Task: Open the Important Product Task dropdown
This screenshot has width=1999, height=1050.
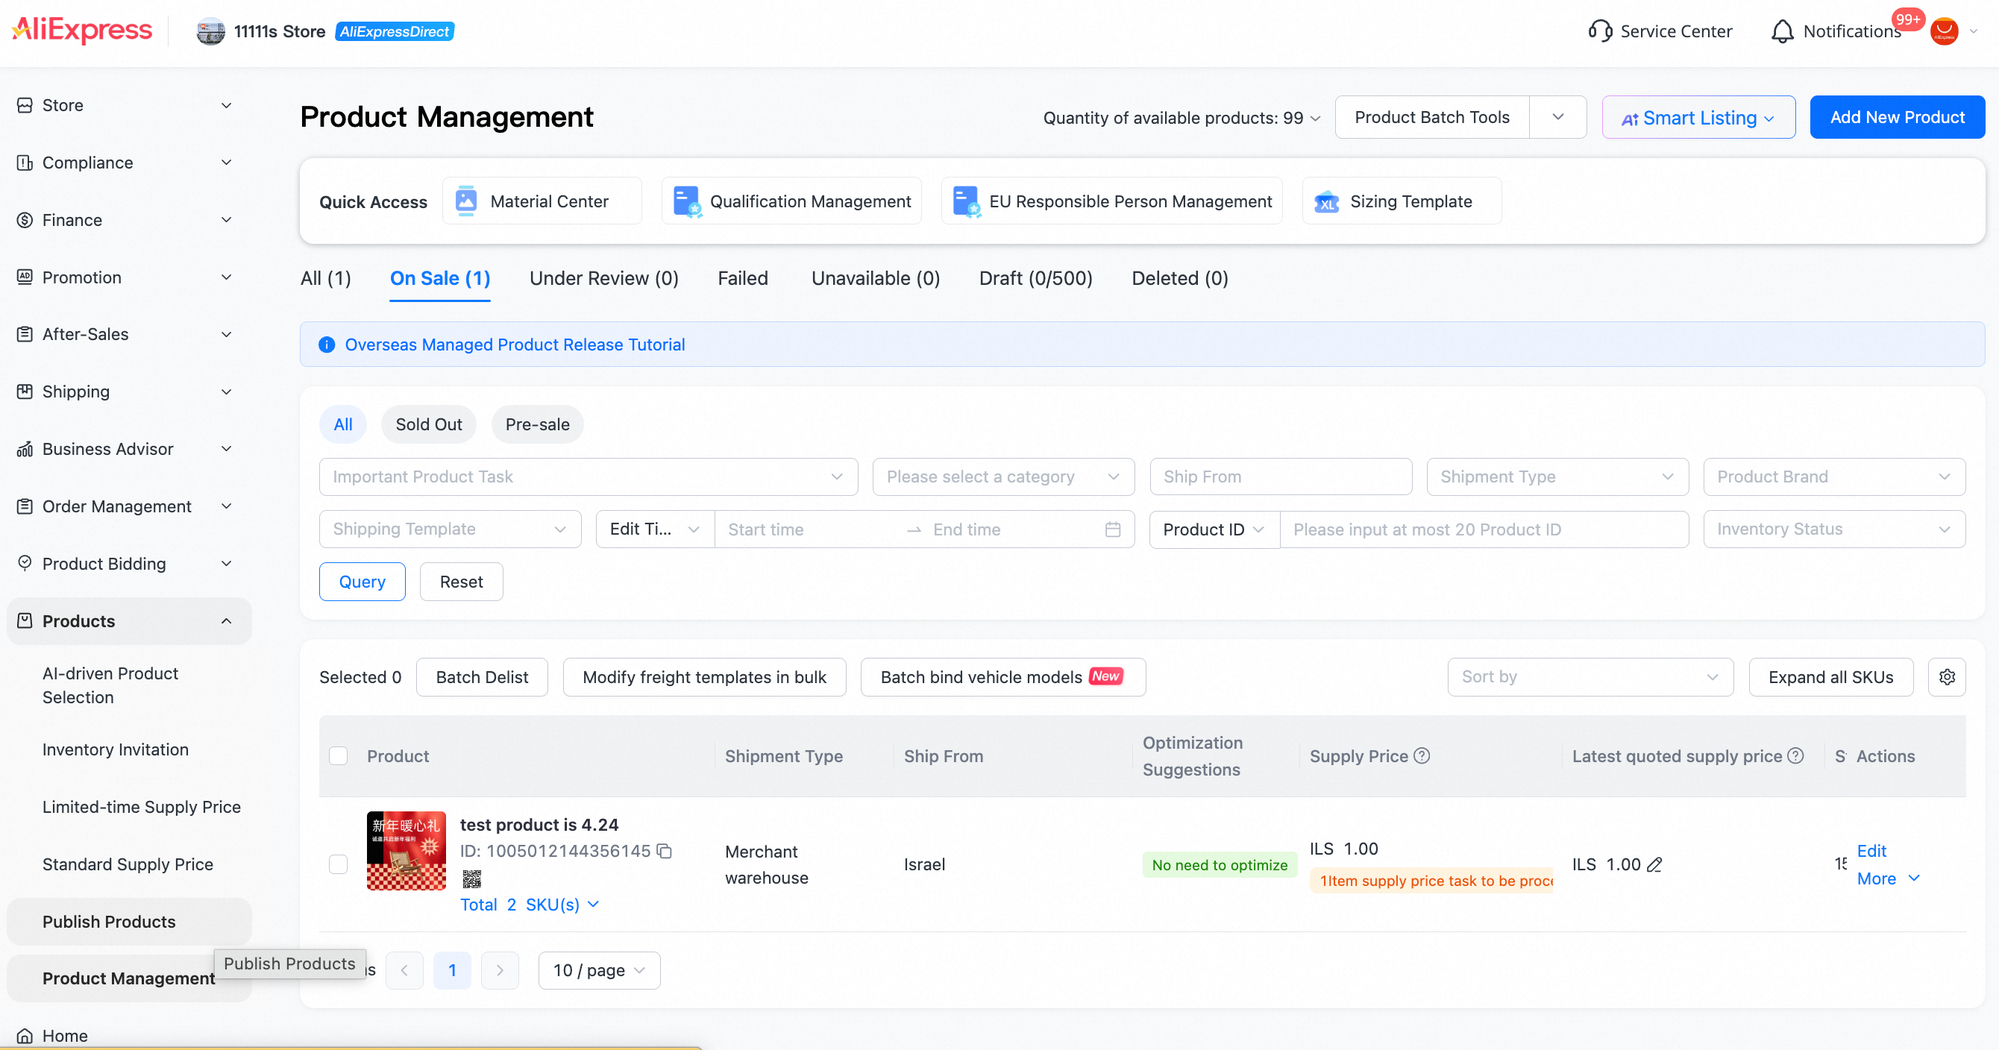Action: pyautogui.click(x=589, y=477)
